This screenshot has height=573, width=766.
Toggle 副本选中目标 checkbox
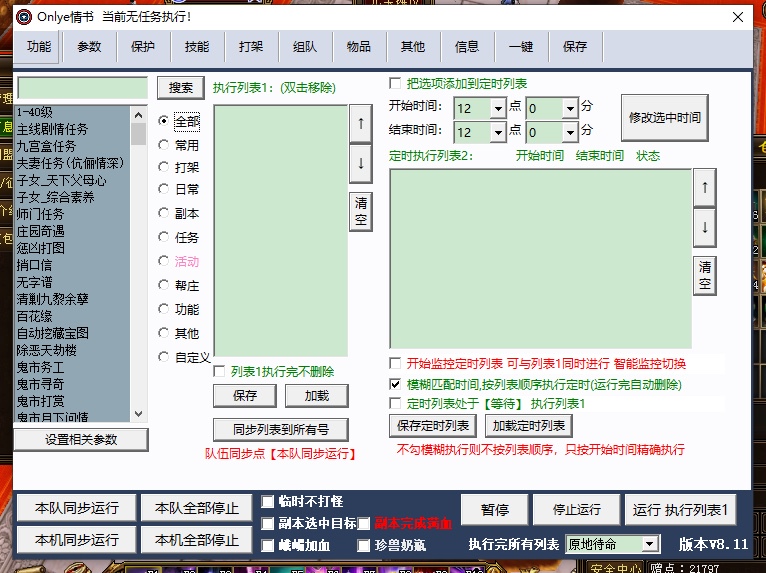click(267, 524)
